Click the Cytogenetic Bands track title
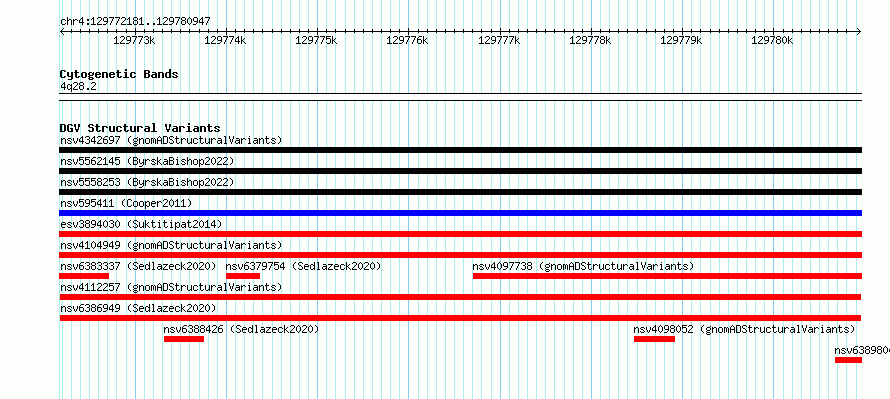Screen dimensions: 890x399 pyautogui.click(x=119, y=74)
